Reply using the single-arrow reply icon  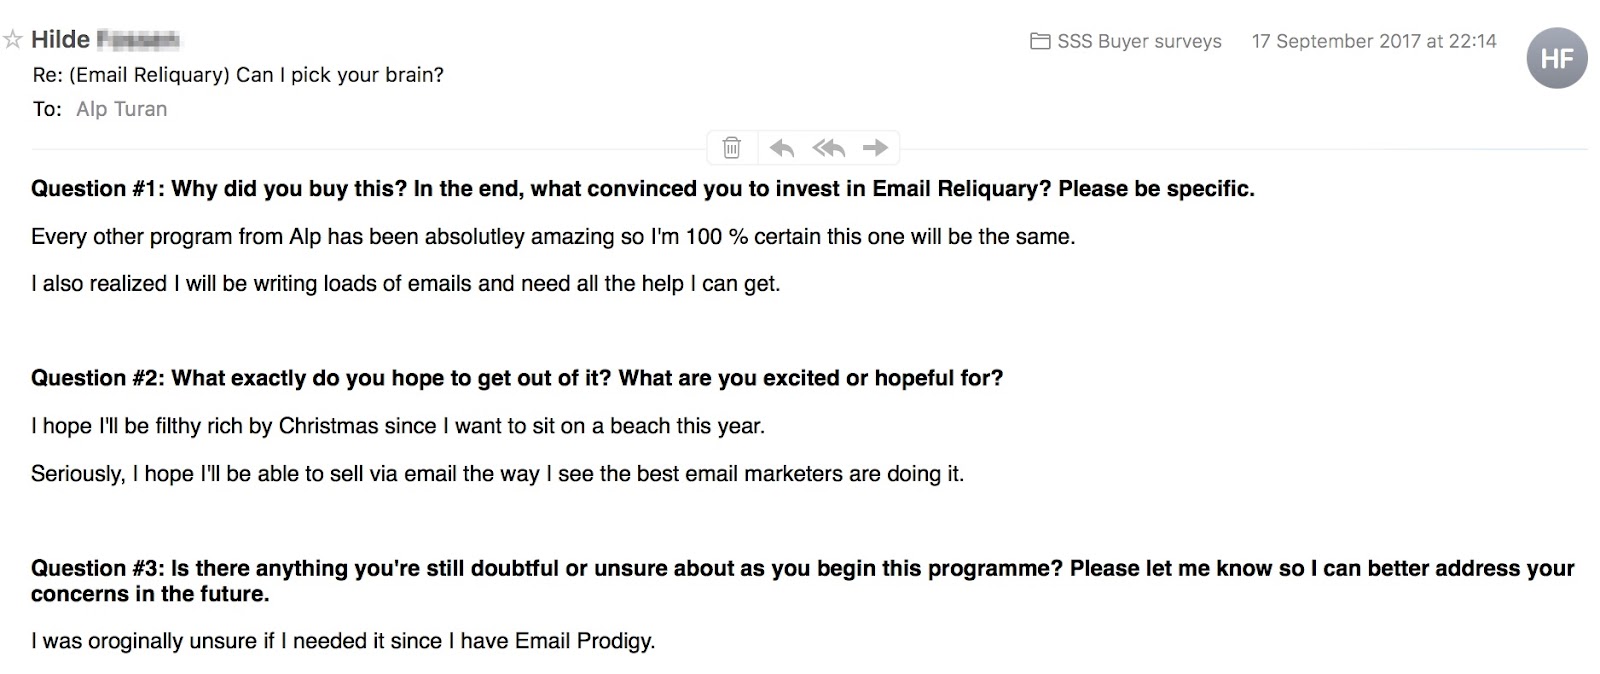[x=782, y=148]
